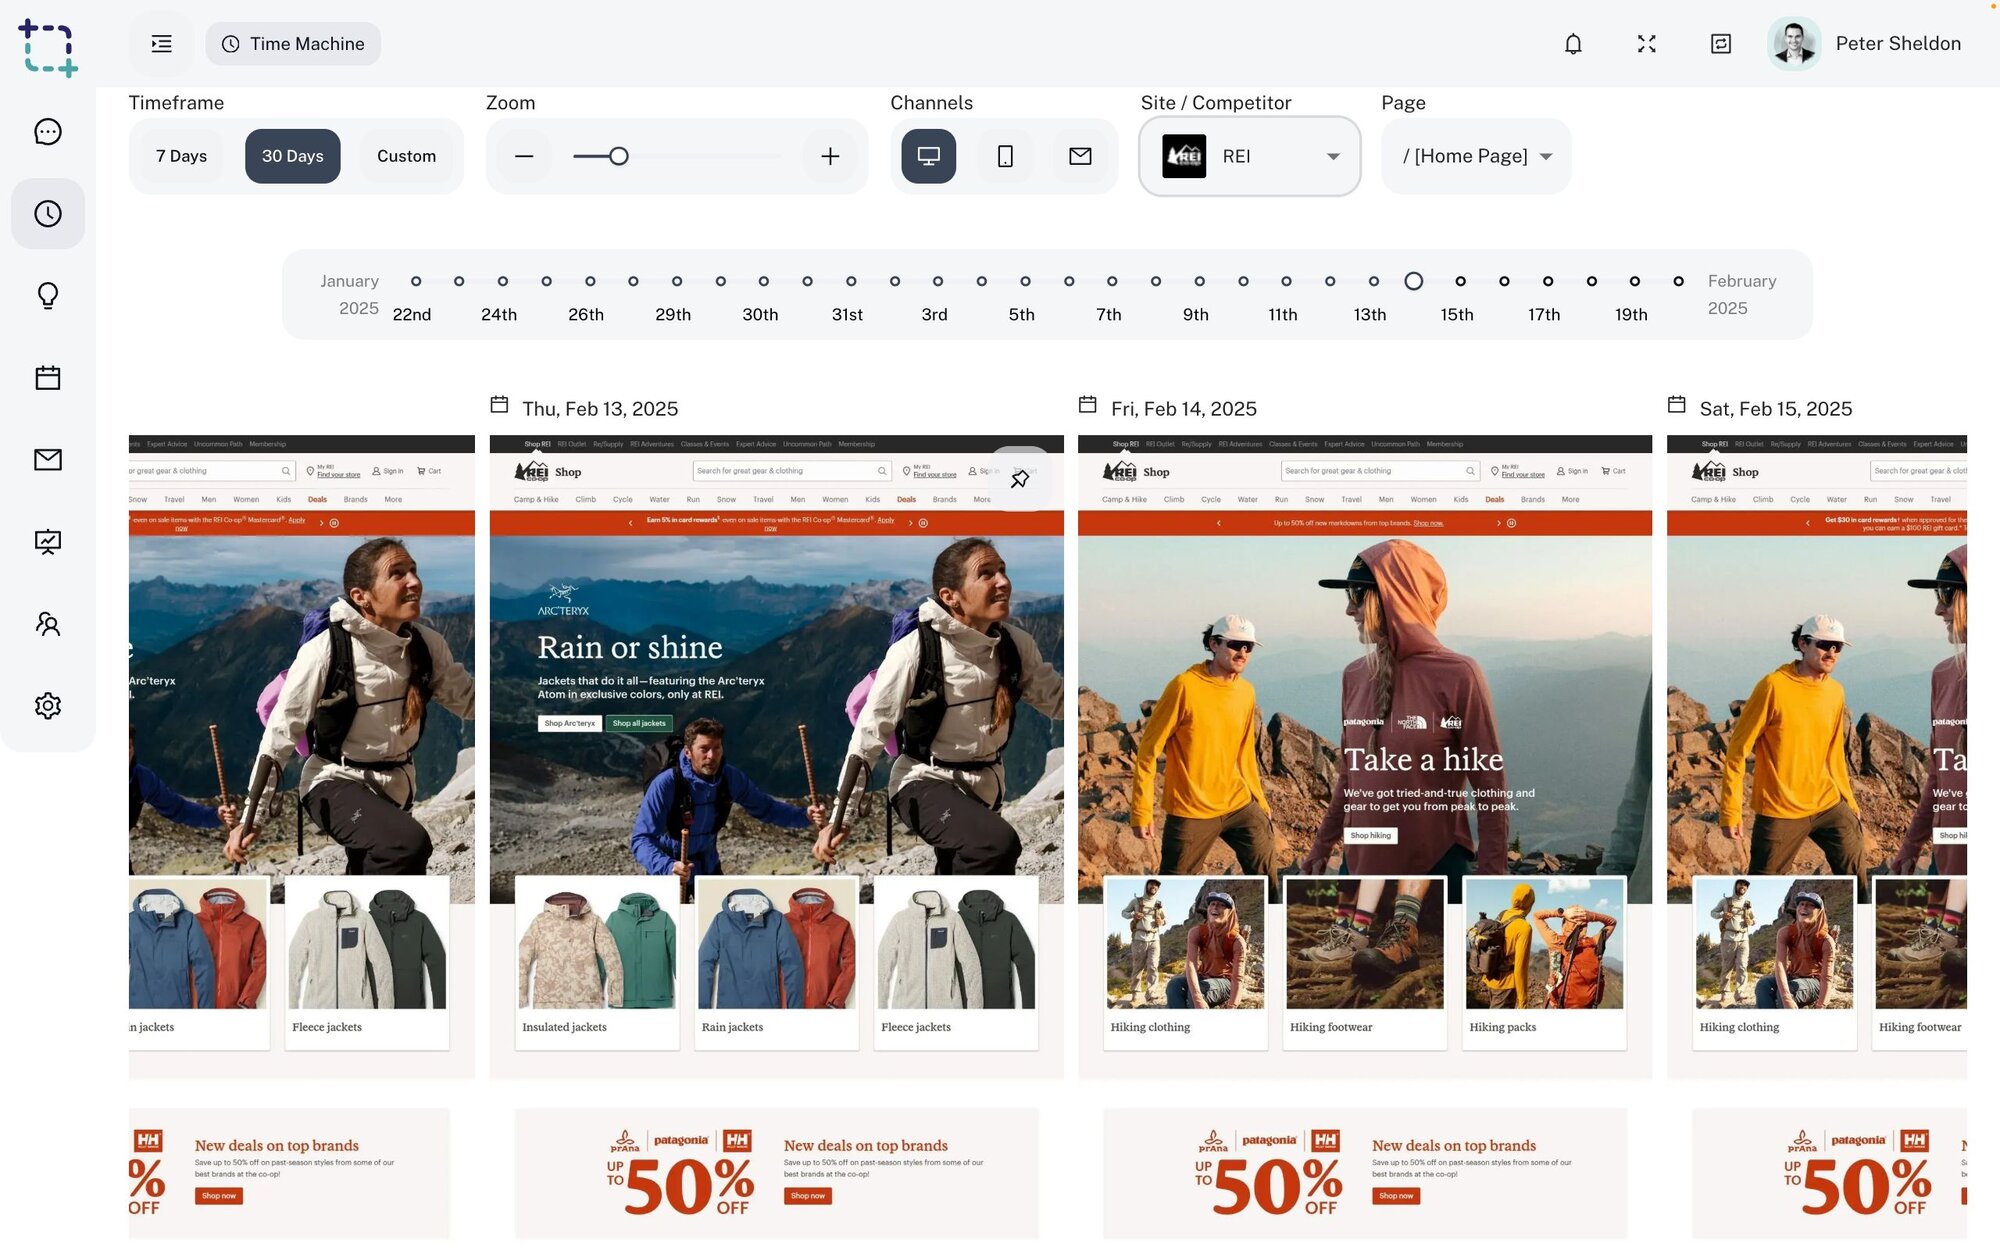
Task: Select the 13th timeline marker
Action: click(x=1374, y=281)
